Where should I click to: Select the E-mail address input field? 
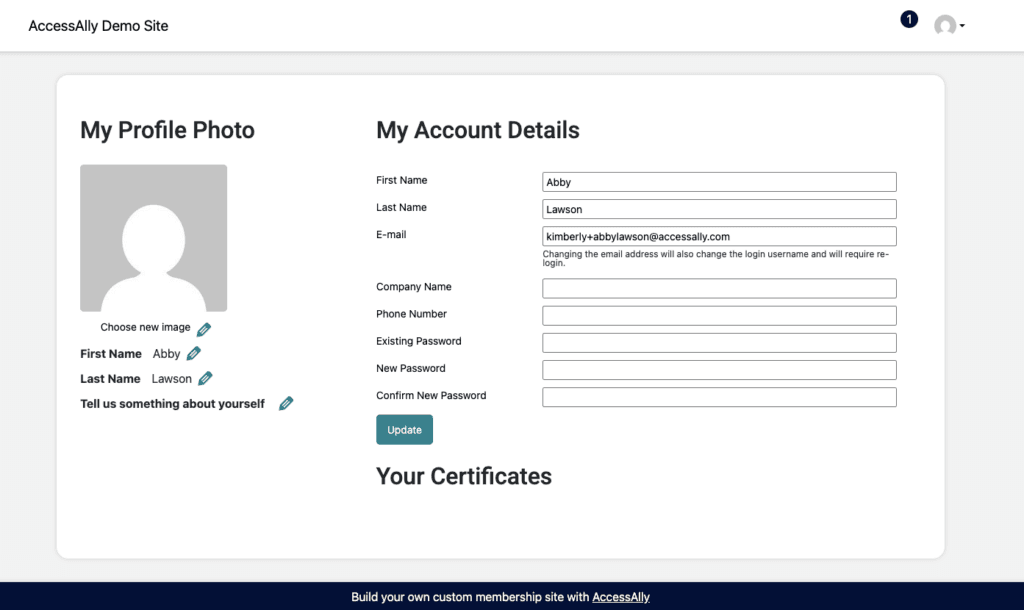click(719, 236)
